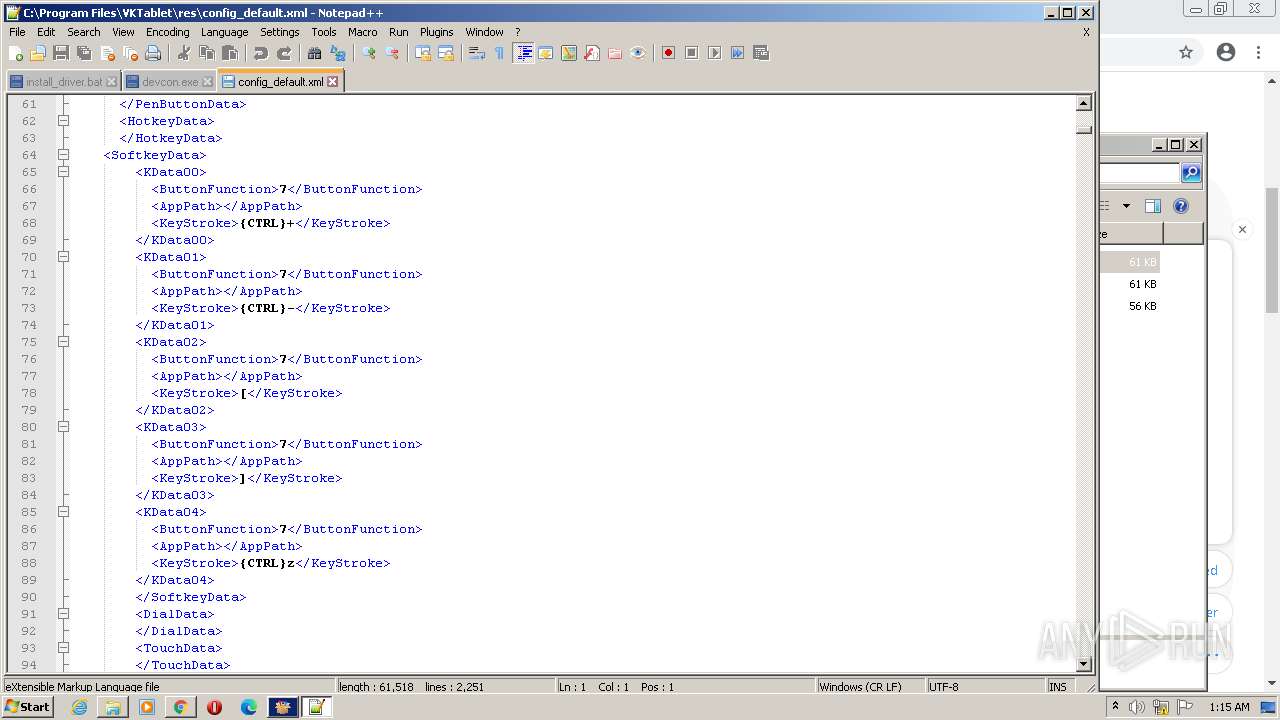Open the File menu
This screenshot has width=1280, height=720.
(x=17, y=32)
